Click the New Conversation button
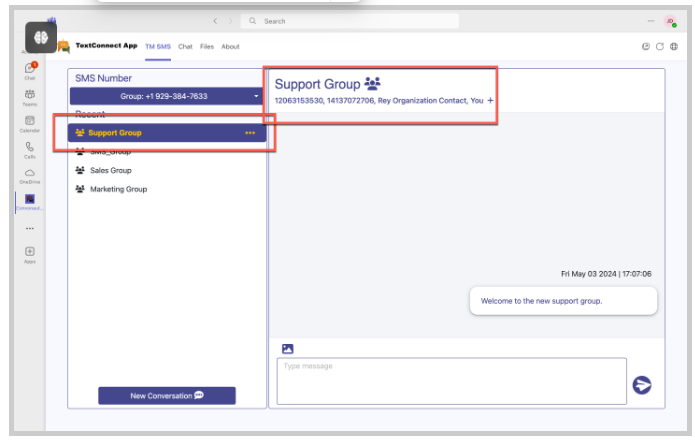The image size is (695, 444). coord(167,396)
